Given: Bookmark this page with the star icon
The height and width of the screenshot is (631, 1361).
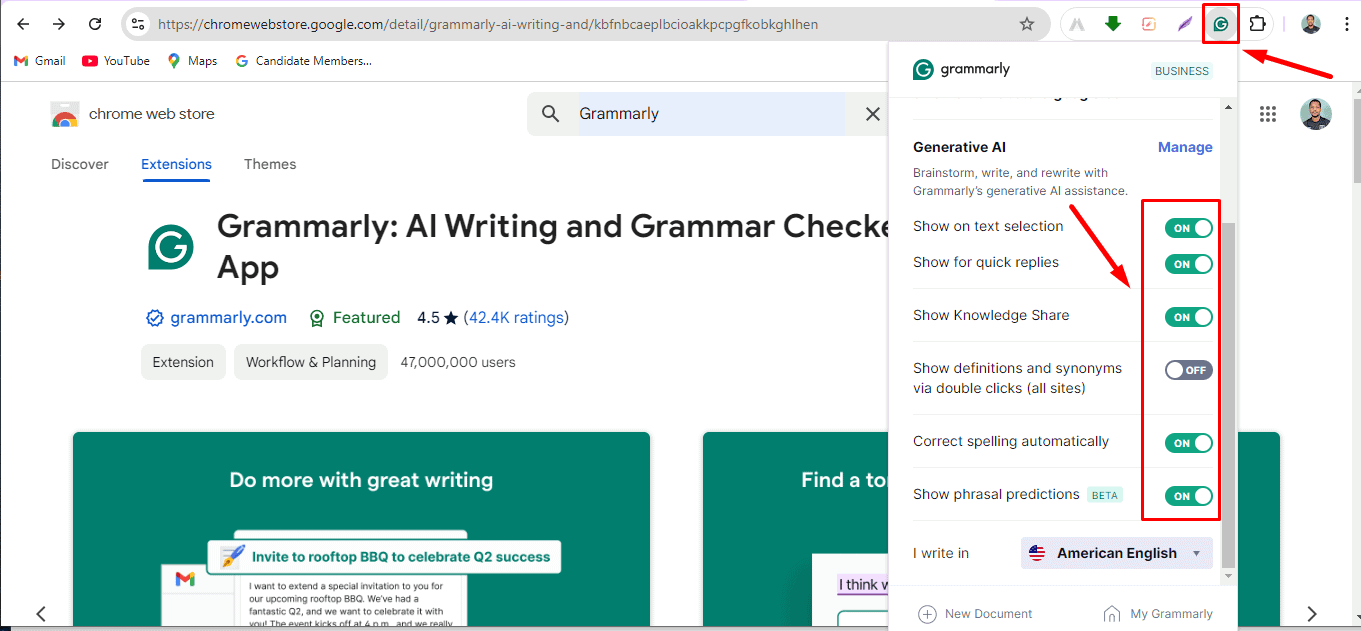Looking at the screenshot, I should point(1027,24).
